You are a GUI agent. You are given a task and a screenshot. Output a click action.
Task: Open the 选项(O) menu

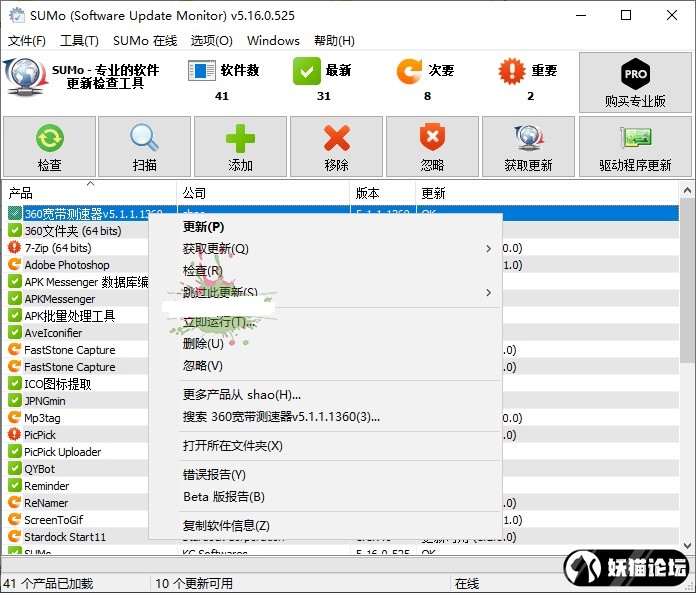[212, 41]
